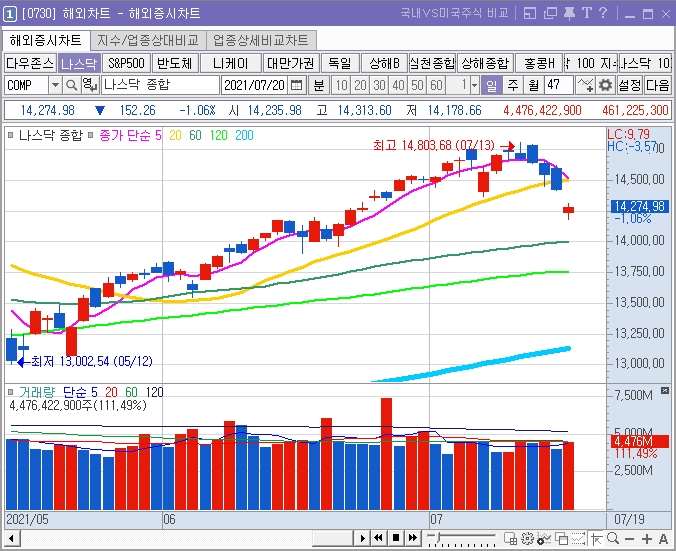Click the 설정 settings button
Viewport: 676px width, 551px height.
pyautogui.click(x=629, y=85)
